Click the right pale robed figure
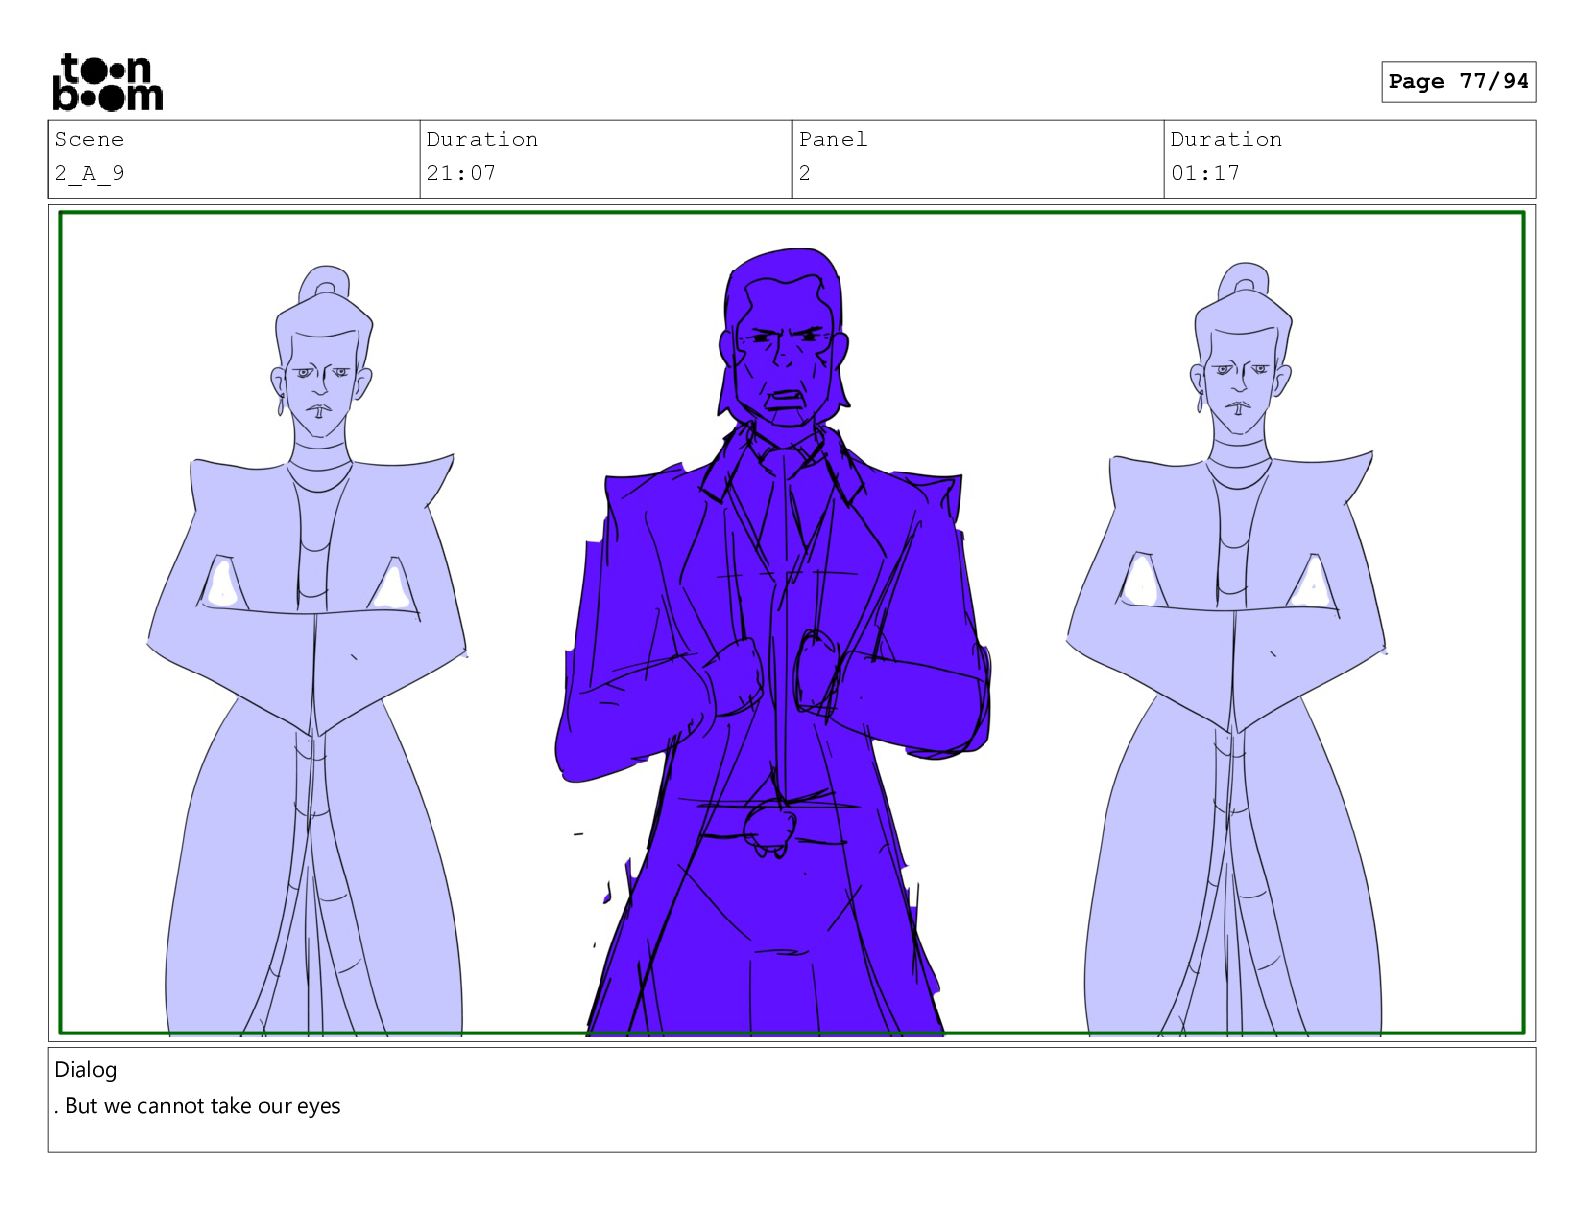Viewport: 1584px width, 1224px height. click(1228, 650)
